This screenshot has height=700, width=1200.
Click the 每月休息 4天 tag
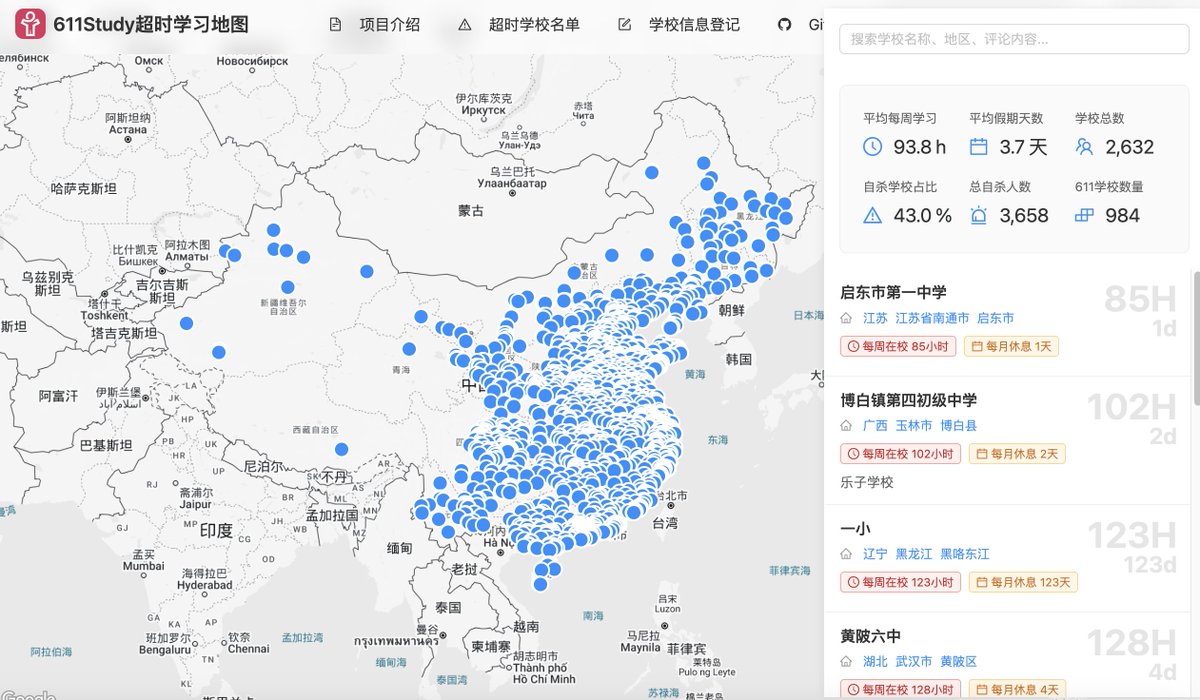1016,689
